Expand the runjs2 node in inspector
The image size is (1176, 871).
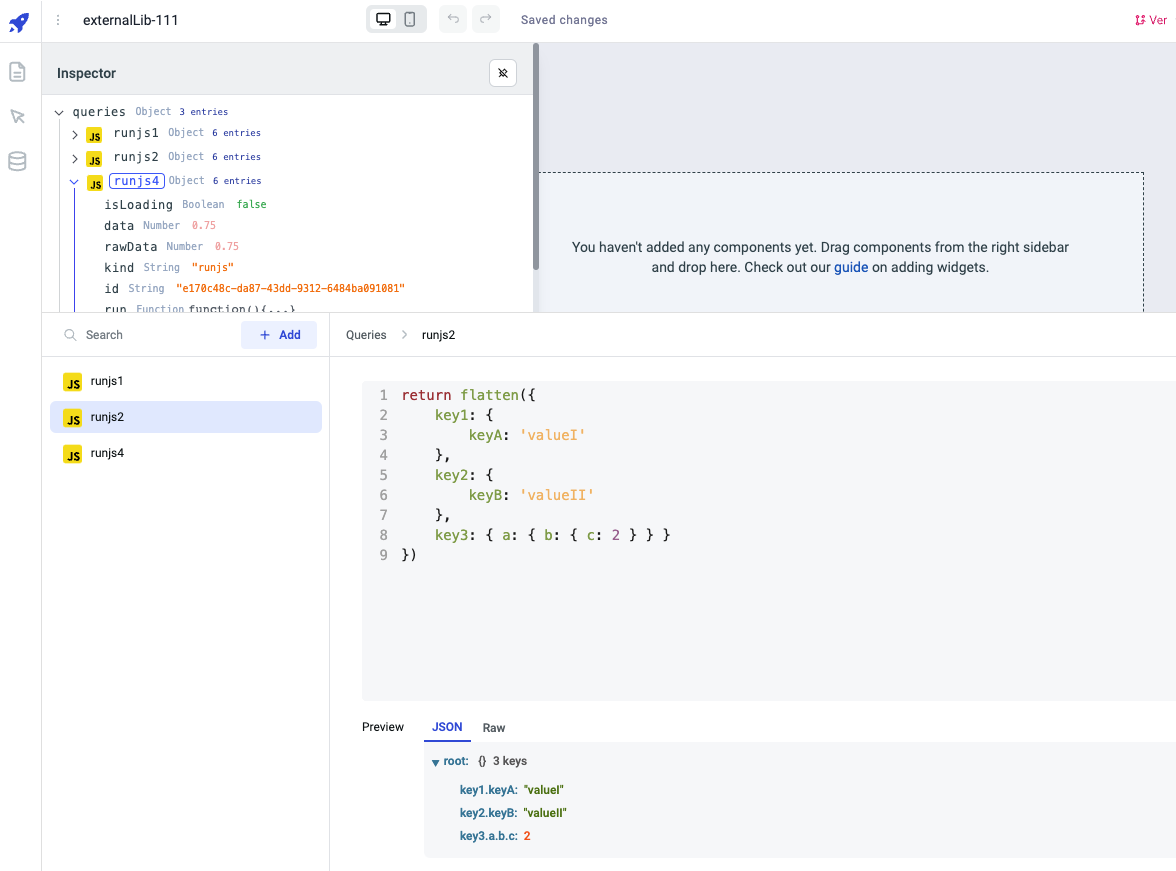click(x=75, y=158)
